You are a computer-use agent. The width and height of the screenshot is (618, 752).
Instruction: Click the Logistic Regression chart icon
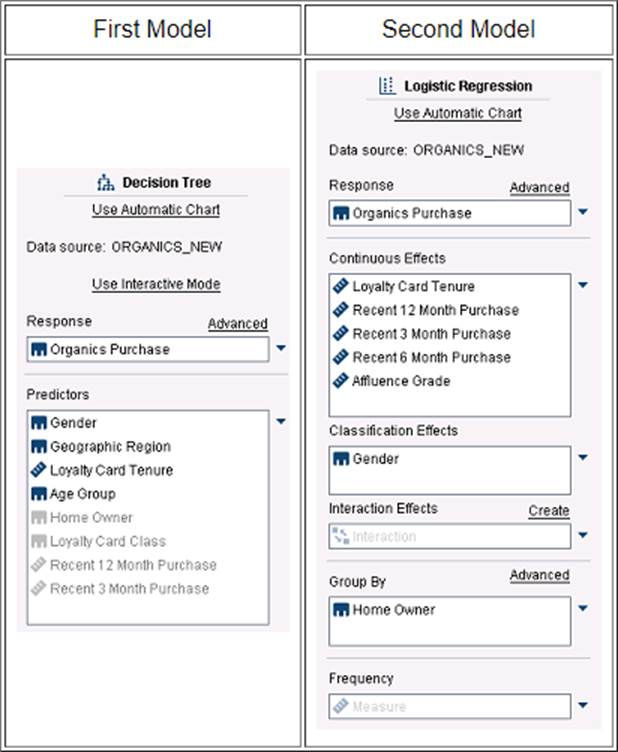click(x=387, y=86)
